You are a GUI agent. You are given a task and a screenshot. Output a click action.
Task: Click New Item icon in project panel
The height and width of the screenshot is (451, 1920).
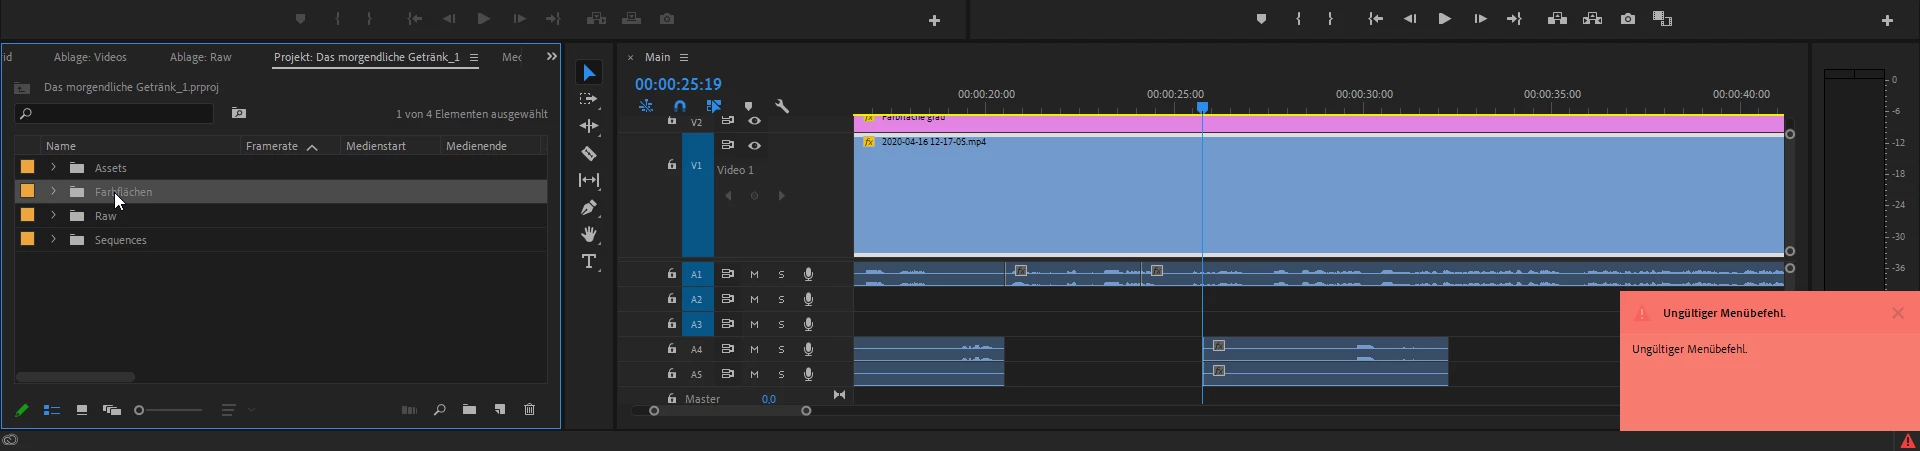pos(500,410)
